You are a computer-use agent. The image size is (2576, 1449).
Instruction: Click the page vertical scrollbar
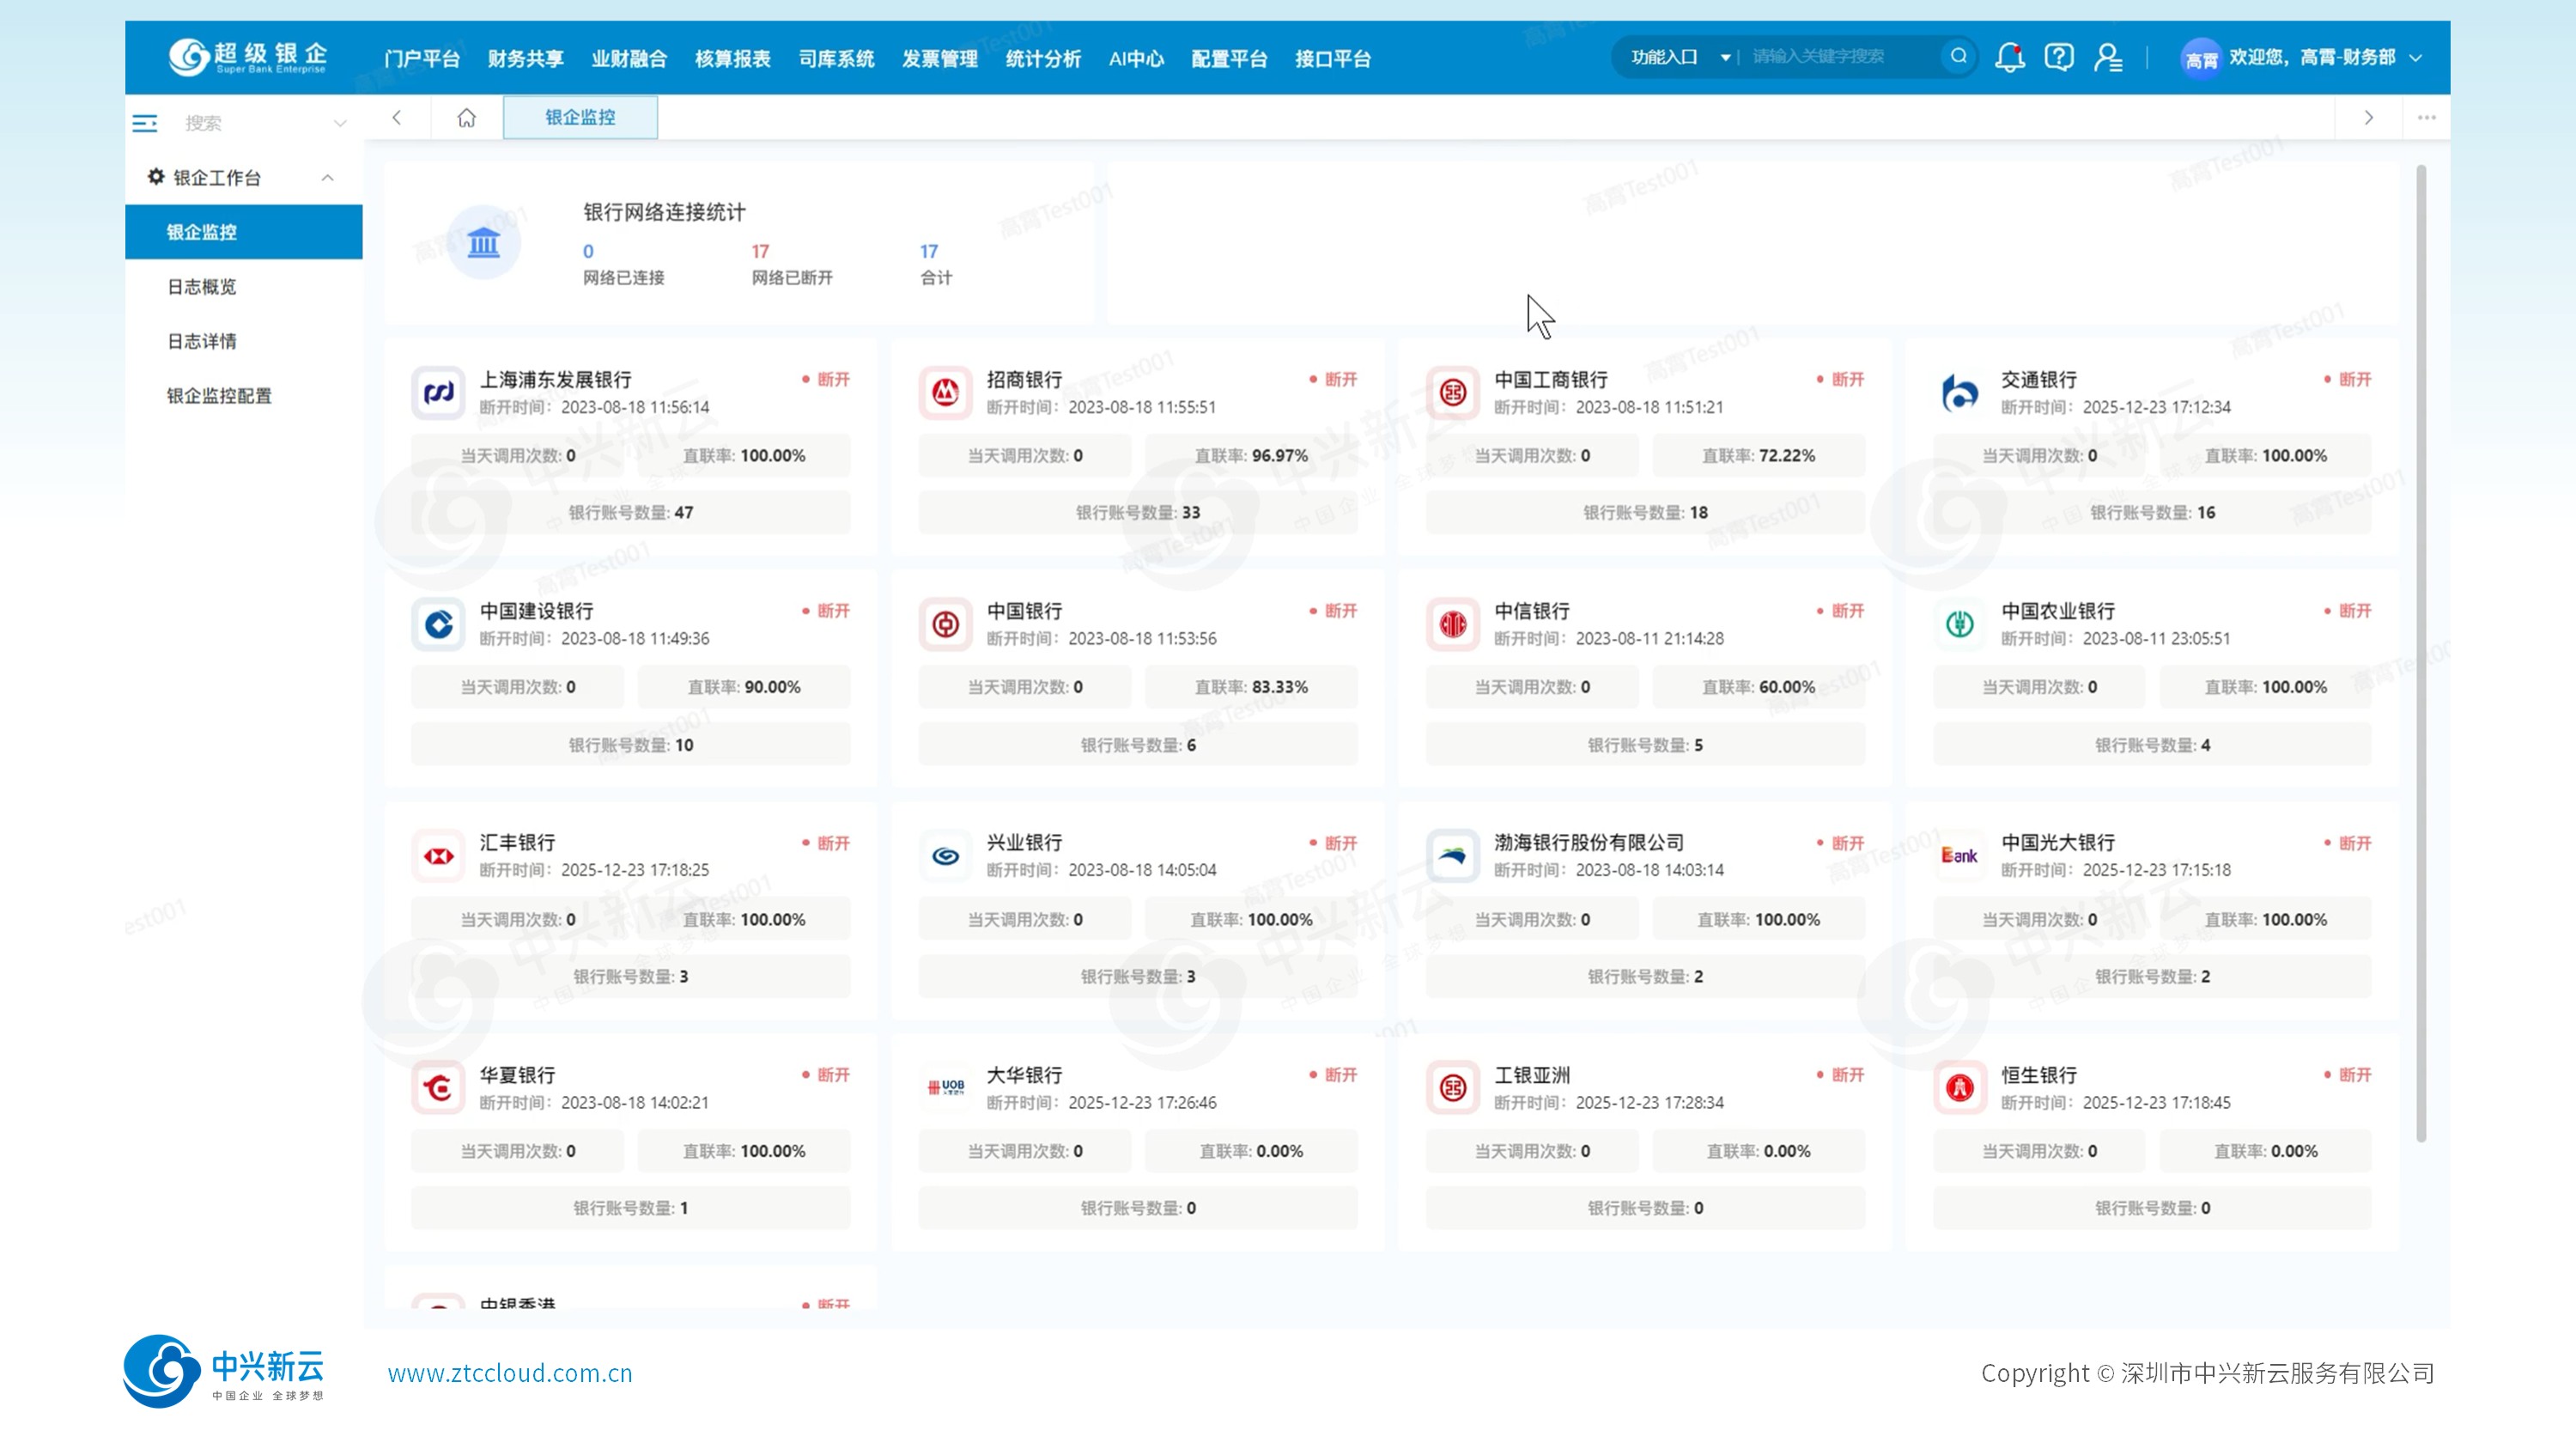coord(2421,654)
